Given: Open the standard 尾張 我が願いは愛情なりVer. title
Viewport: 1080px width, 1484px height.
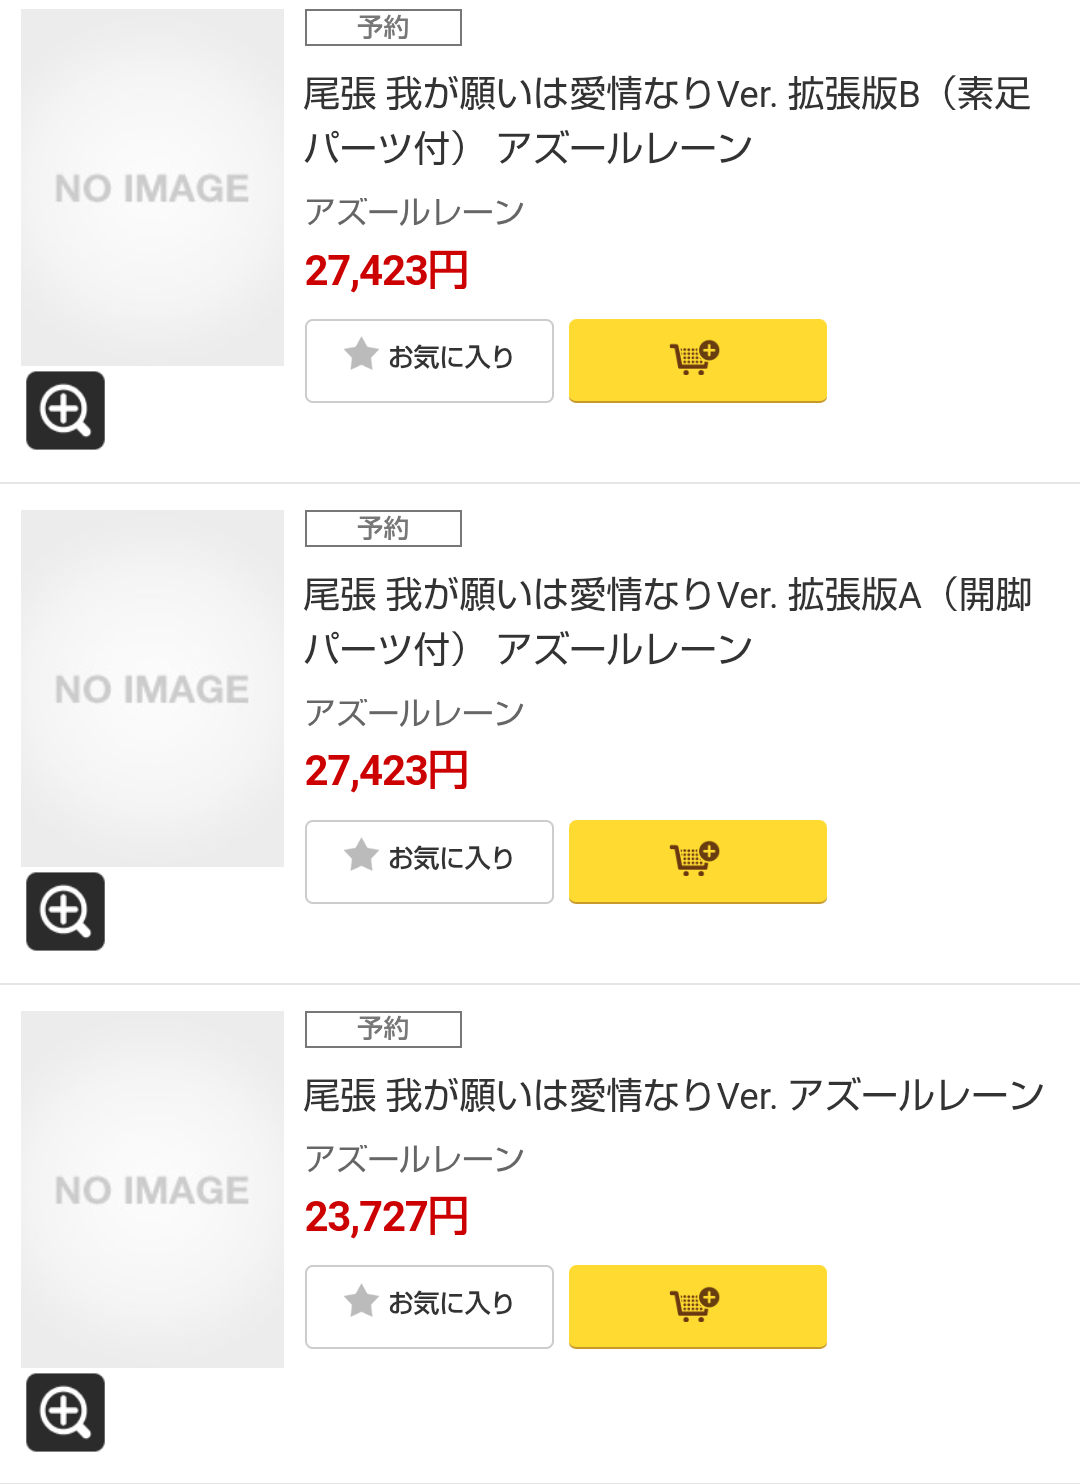Looking at the screenshot, I should [673, 1096].
